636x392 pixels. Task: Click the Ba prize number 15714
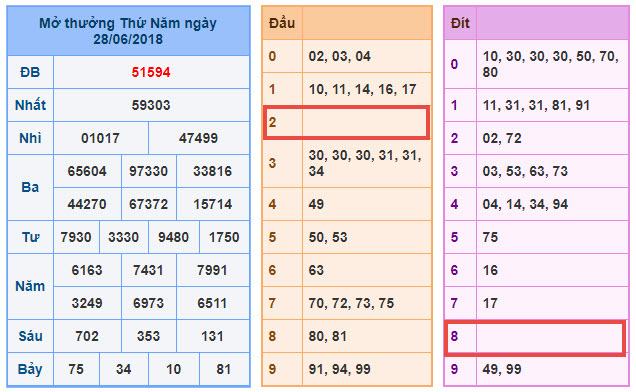(213, 204)
